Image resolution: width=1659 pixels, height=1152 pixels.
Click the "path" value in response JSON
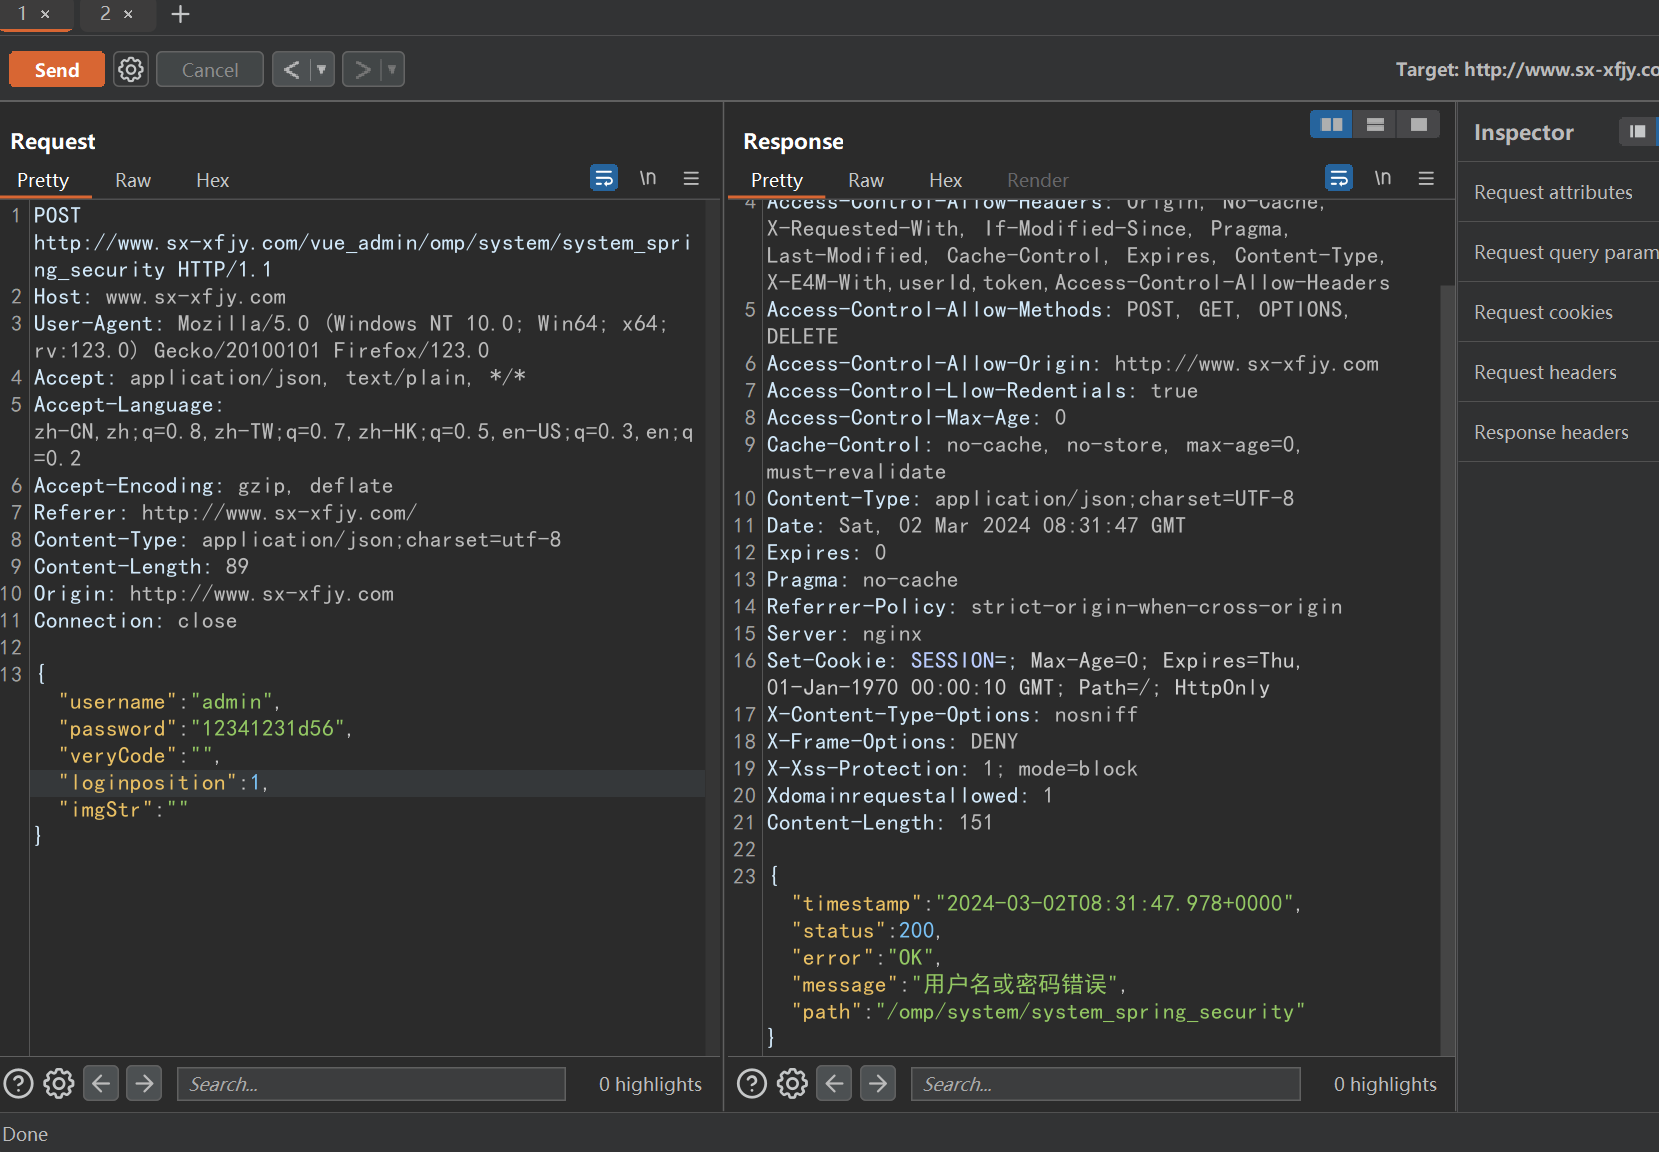click(1090, 1012)
